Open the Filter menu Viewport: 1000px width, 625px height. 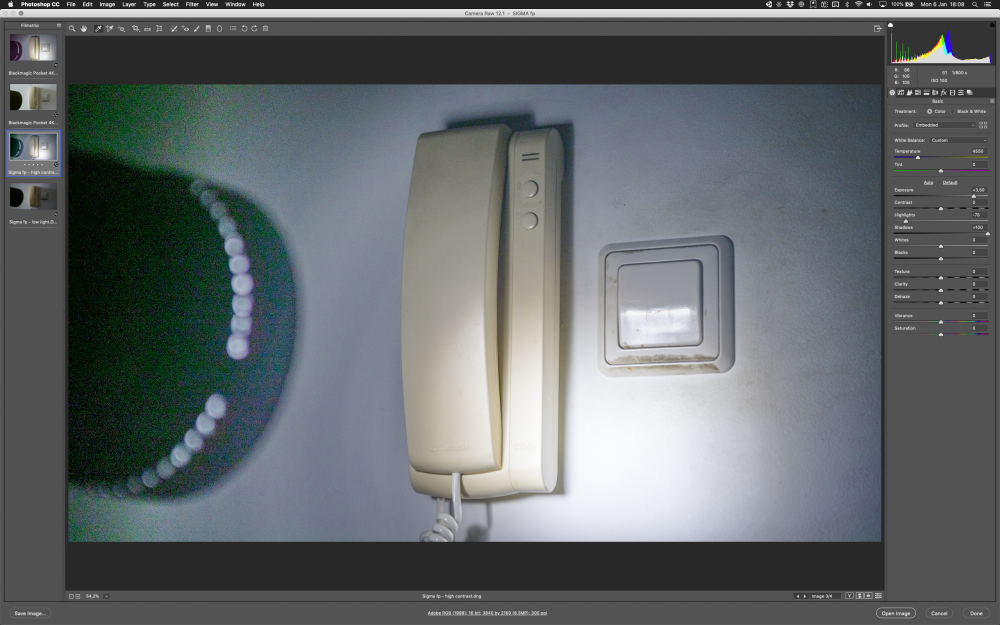coord(192,4)
